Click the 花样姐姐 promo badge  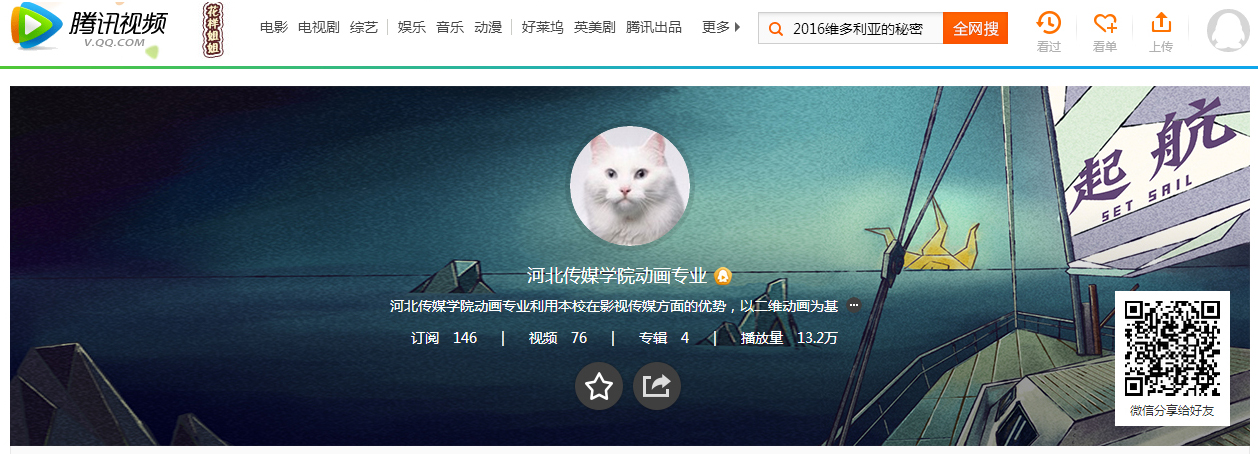212,29
